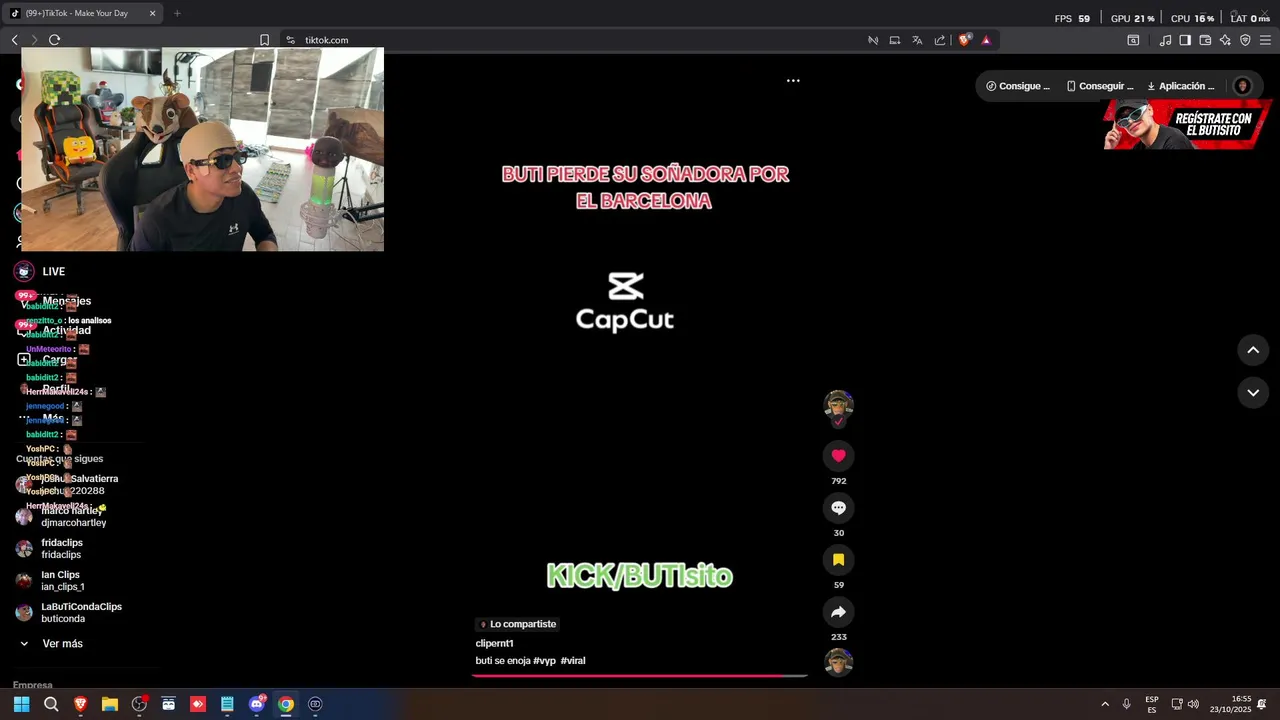Click the Brave browser taskbar icon
This screenshot has height=720, width=1280.
coord(80,704)
